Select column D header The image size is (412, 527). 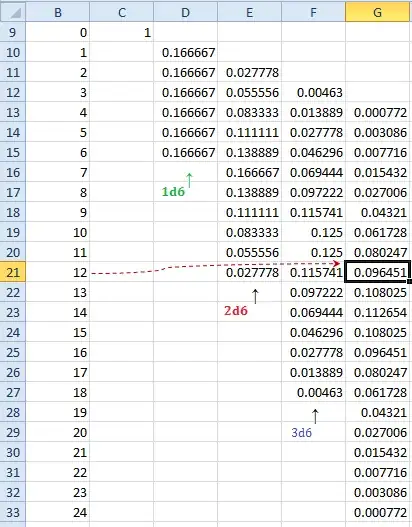tap(186, 12)
